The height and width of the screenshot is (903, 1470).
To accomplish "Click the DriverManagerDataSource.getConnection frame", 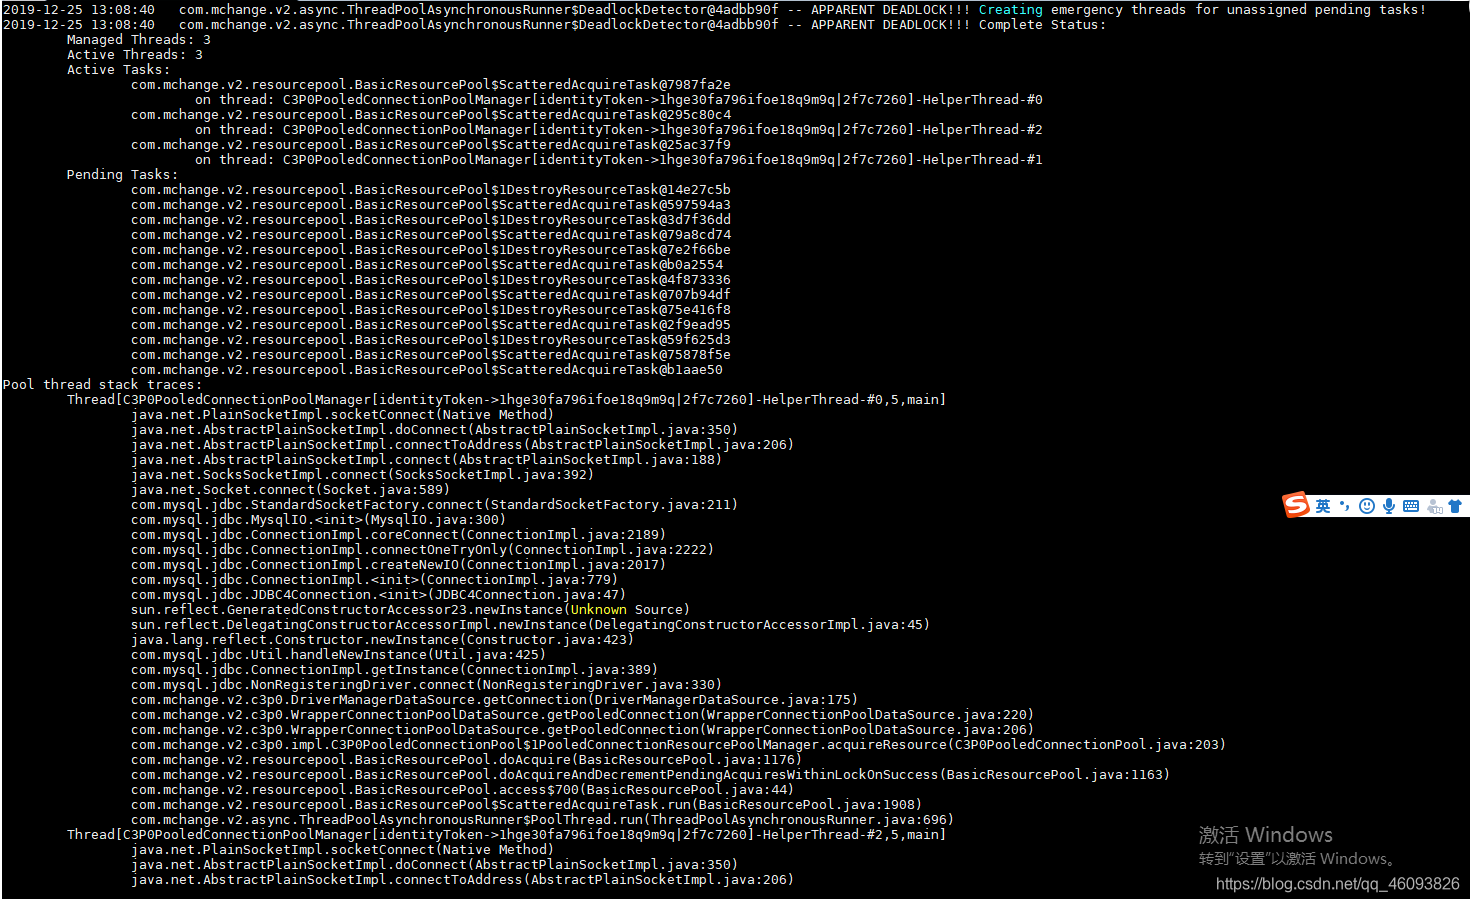I will click(x=494, y=700).
